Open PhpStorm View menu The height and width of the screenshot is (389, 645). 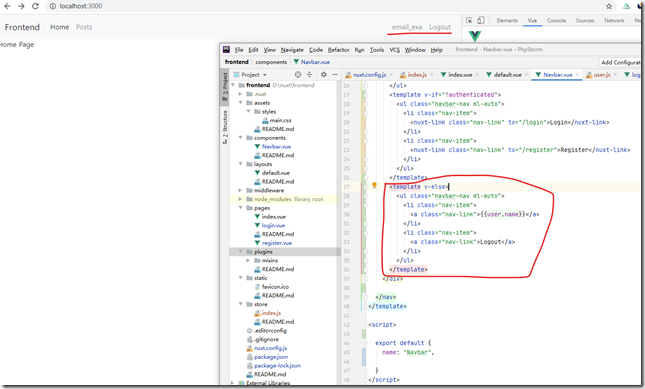[x=269, y=50]
